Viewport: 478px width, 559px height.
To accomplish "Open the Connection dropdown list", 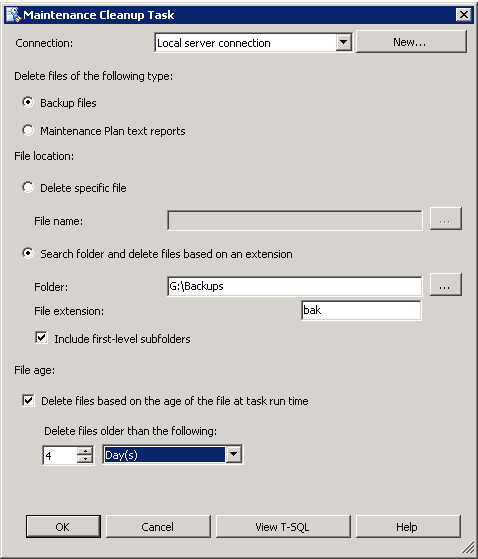I will 344,43.
